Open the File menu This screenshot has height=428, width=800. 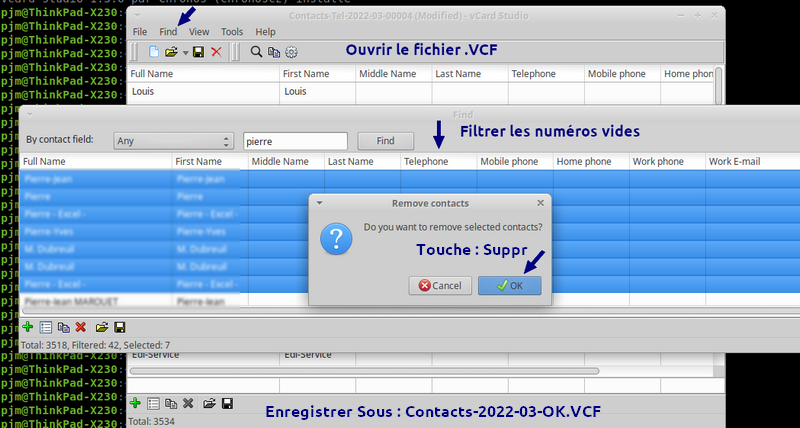[140, 32]
